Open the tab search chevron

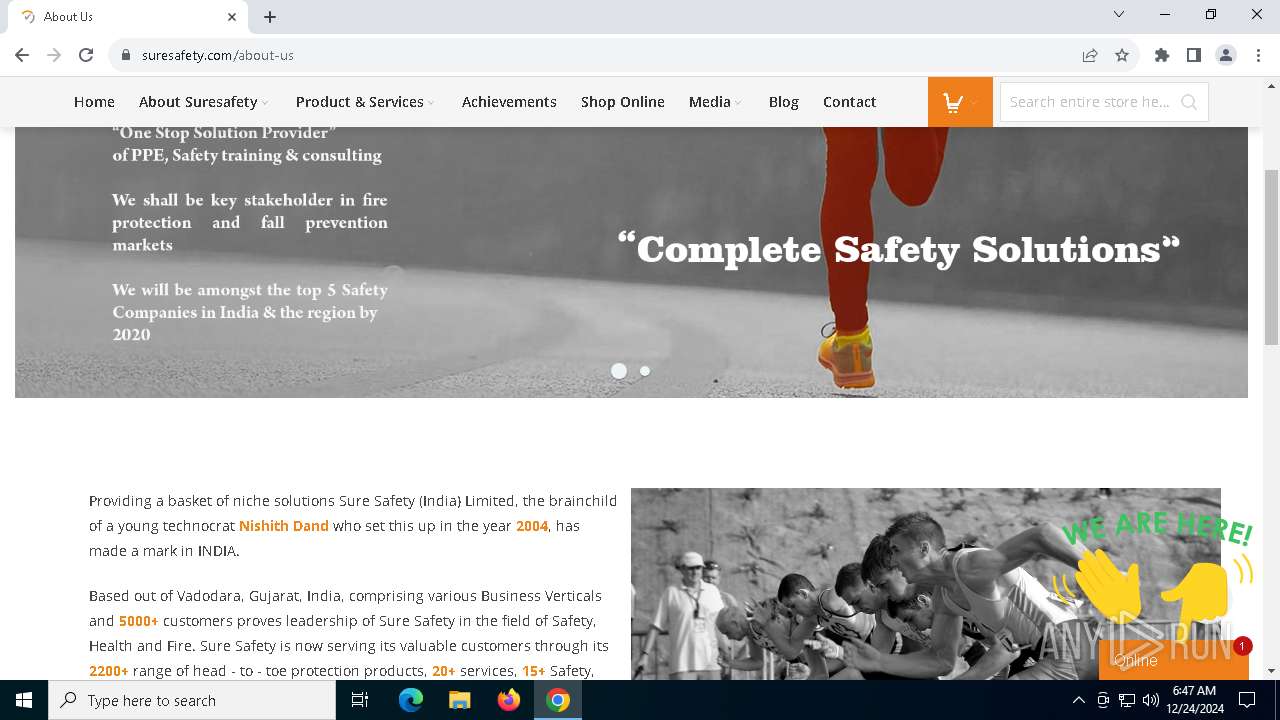[x=1119, y=14]
